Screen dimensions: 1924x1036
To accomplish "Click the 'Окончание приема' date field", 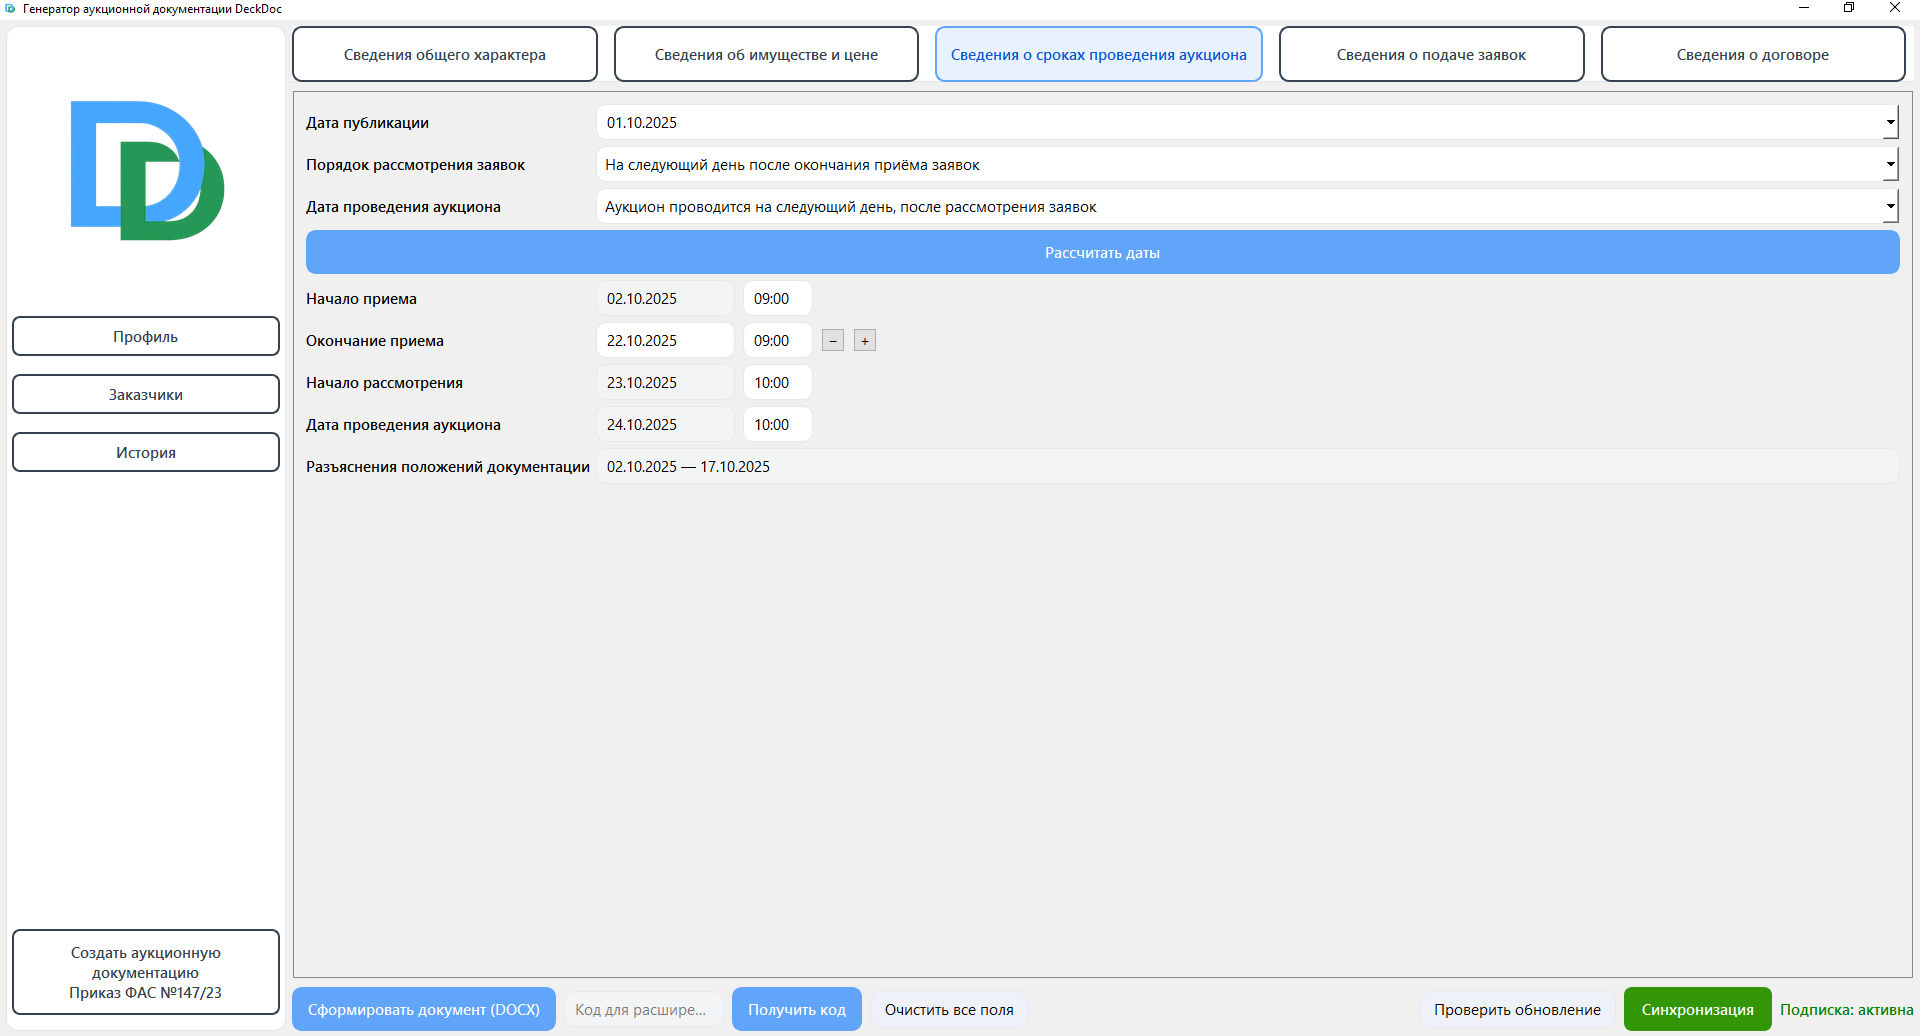I will pos(665,341).
